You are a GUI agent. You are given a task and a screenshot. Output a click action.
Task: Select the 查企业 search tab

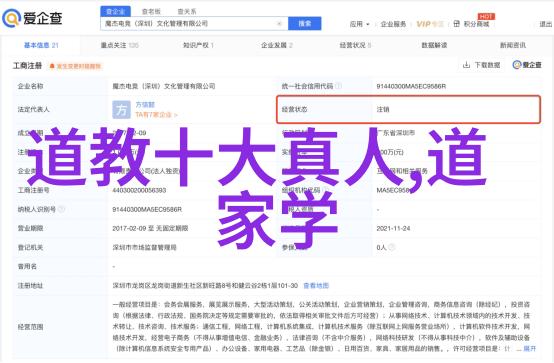click(x=116, y=12)
